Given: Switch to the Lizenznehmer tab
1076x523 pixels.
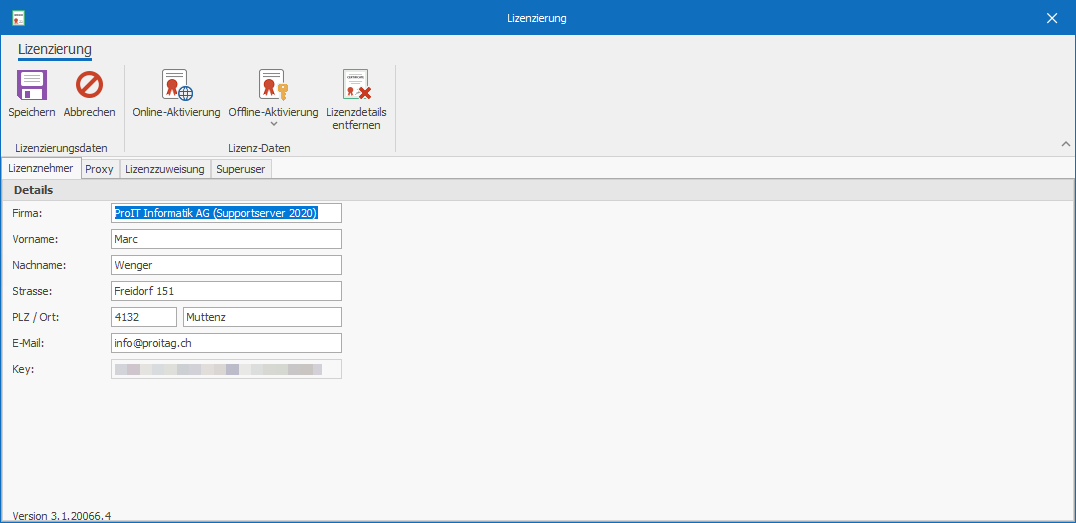Looking at the screenshot, I should coord(40,169).
